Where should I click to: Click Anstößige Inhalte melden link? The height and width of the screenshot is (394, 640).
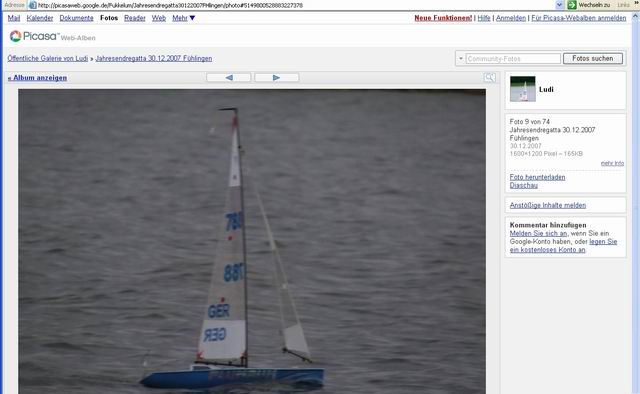pyautogui.click(x=547, y=205)
